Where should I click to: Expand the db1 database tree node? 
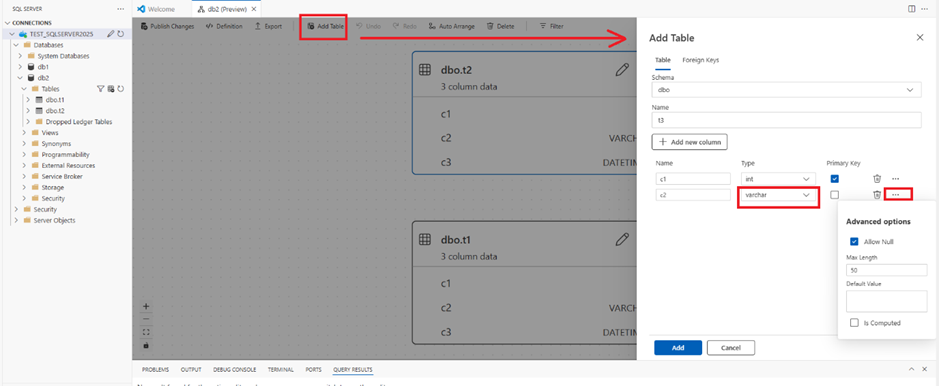[20, 67]
